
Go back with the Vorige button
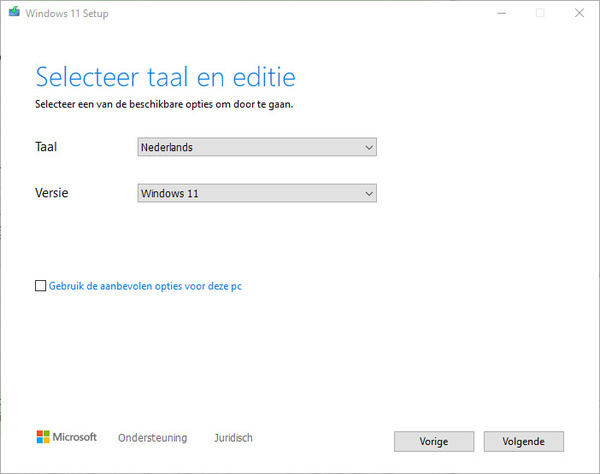coord(434,441)
